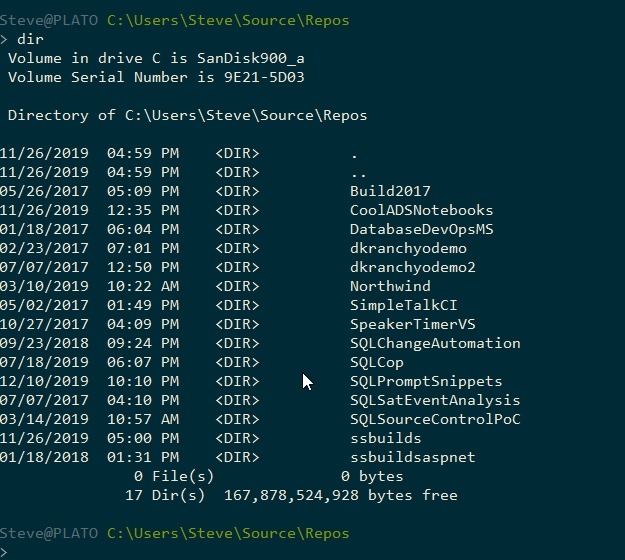Click the CoolADSNotebooks folder entry
Screen dimensions: 625x560
point(421,210)
